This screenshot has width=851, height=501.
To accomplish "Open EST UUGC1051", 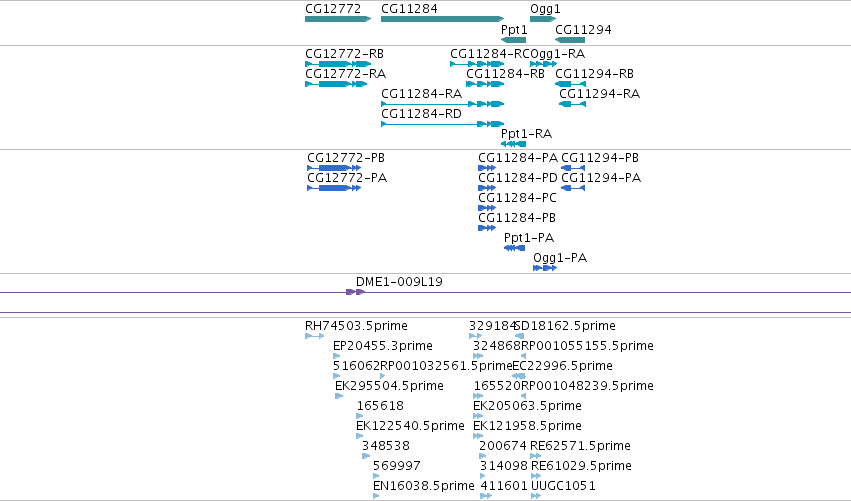I will [563, 486].
